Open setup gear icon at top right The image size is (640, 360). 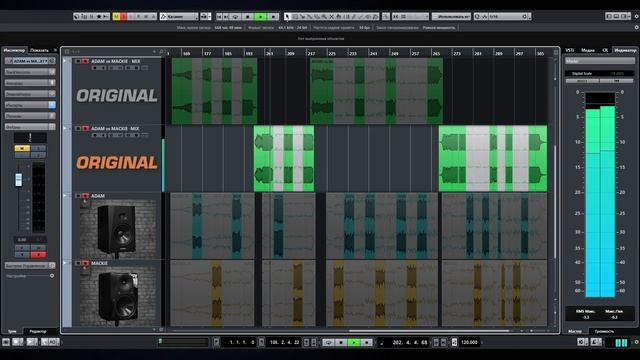636,16
